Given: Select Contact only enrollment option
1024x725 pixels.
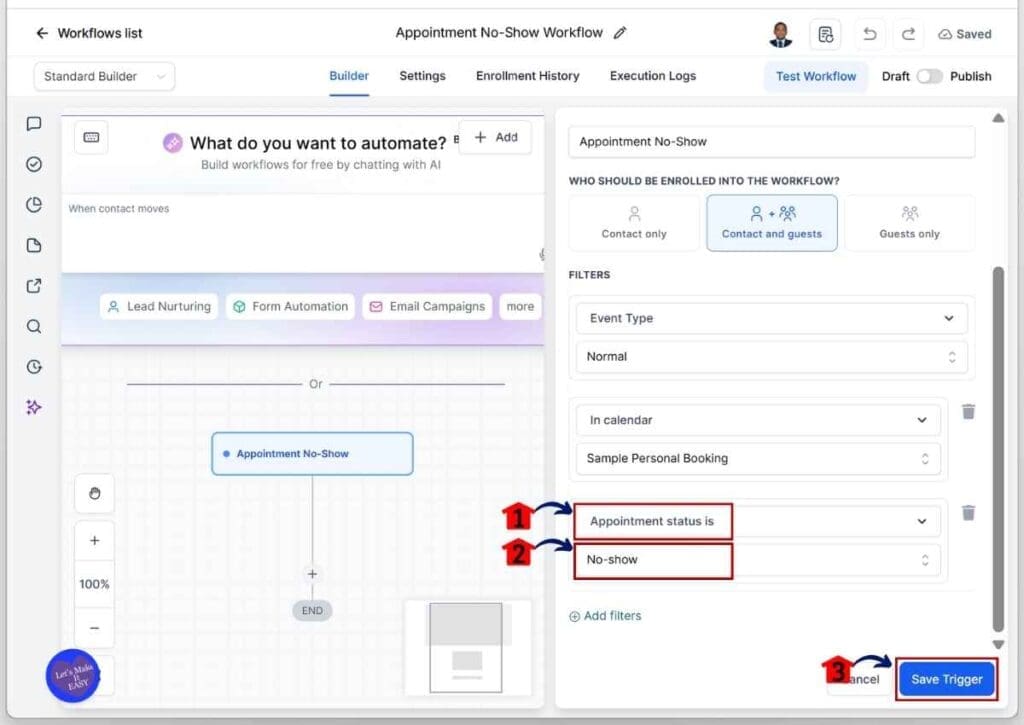Looking at the screenshot, I should pos(634,223).
